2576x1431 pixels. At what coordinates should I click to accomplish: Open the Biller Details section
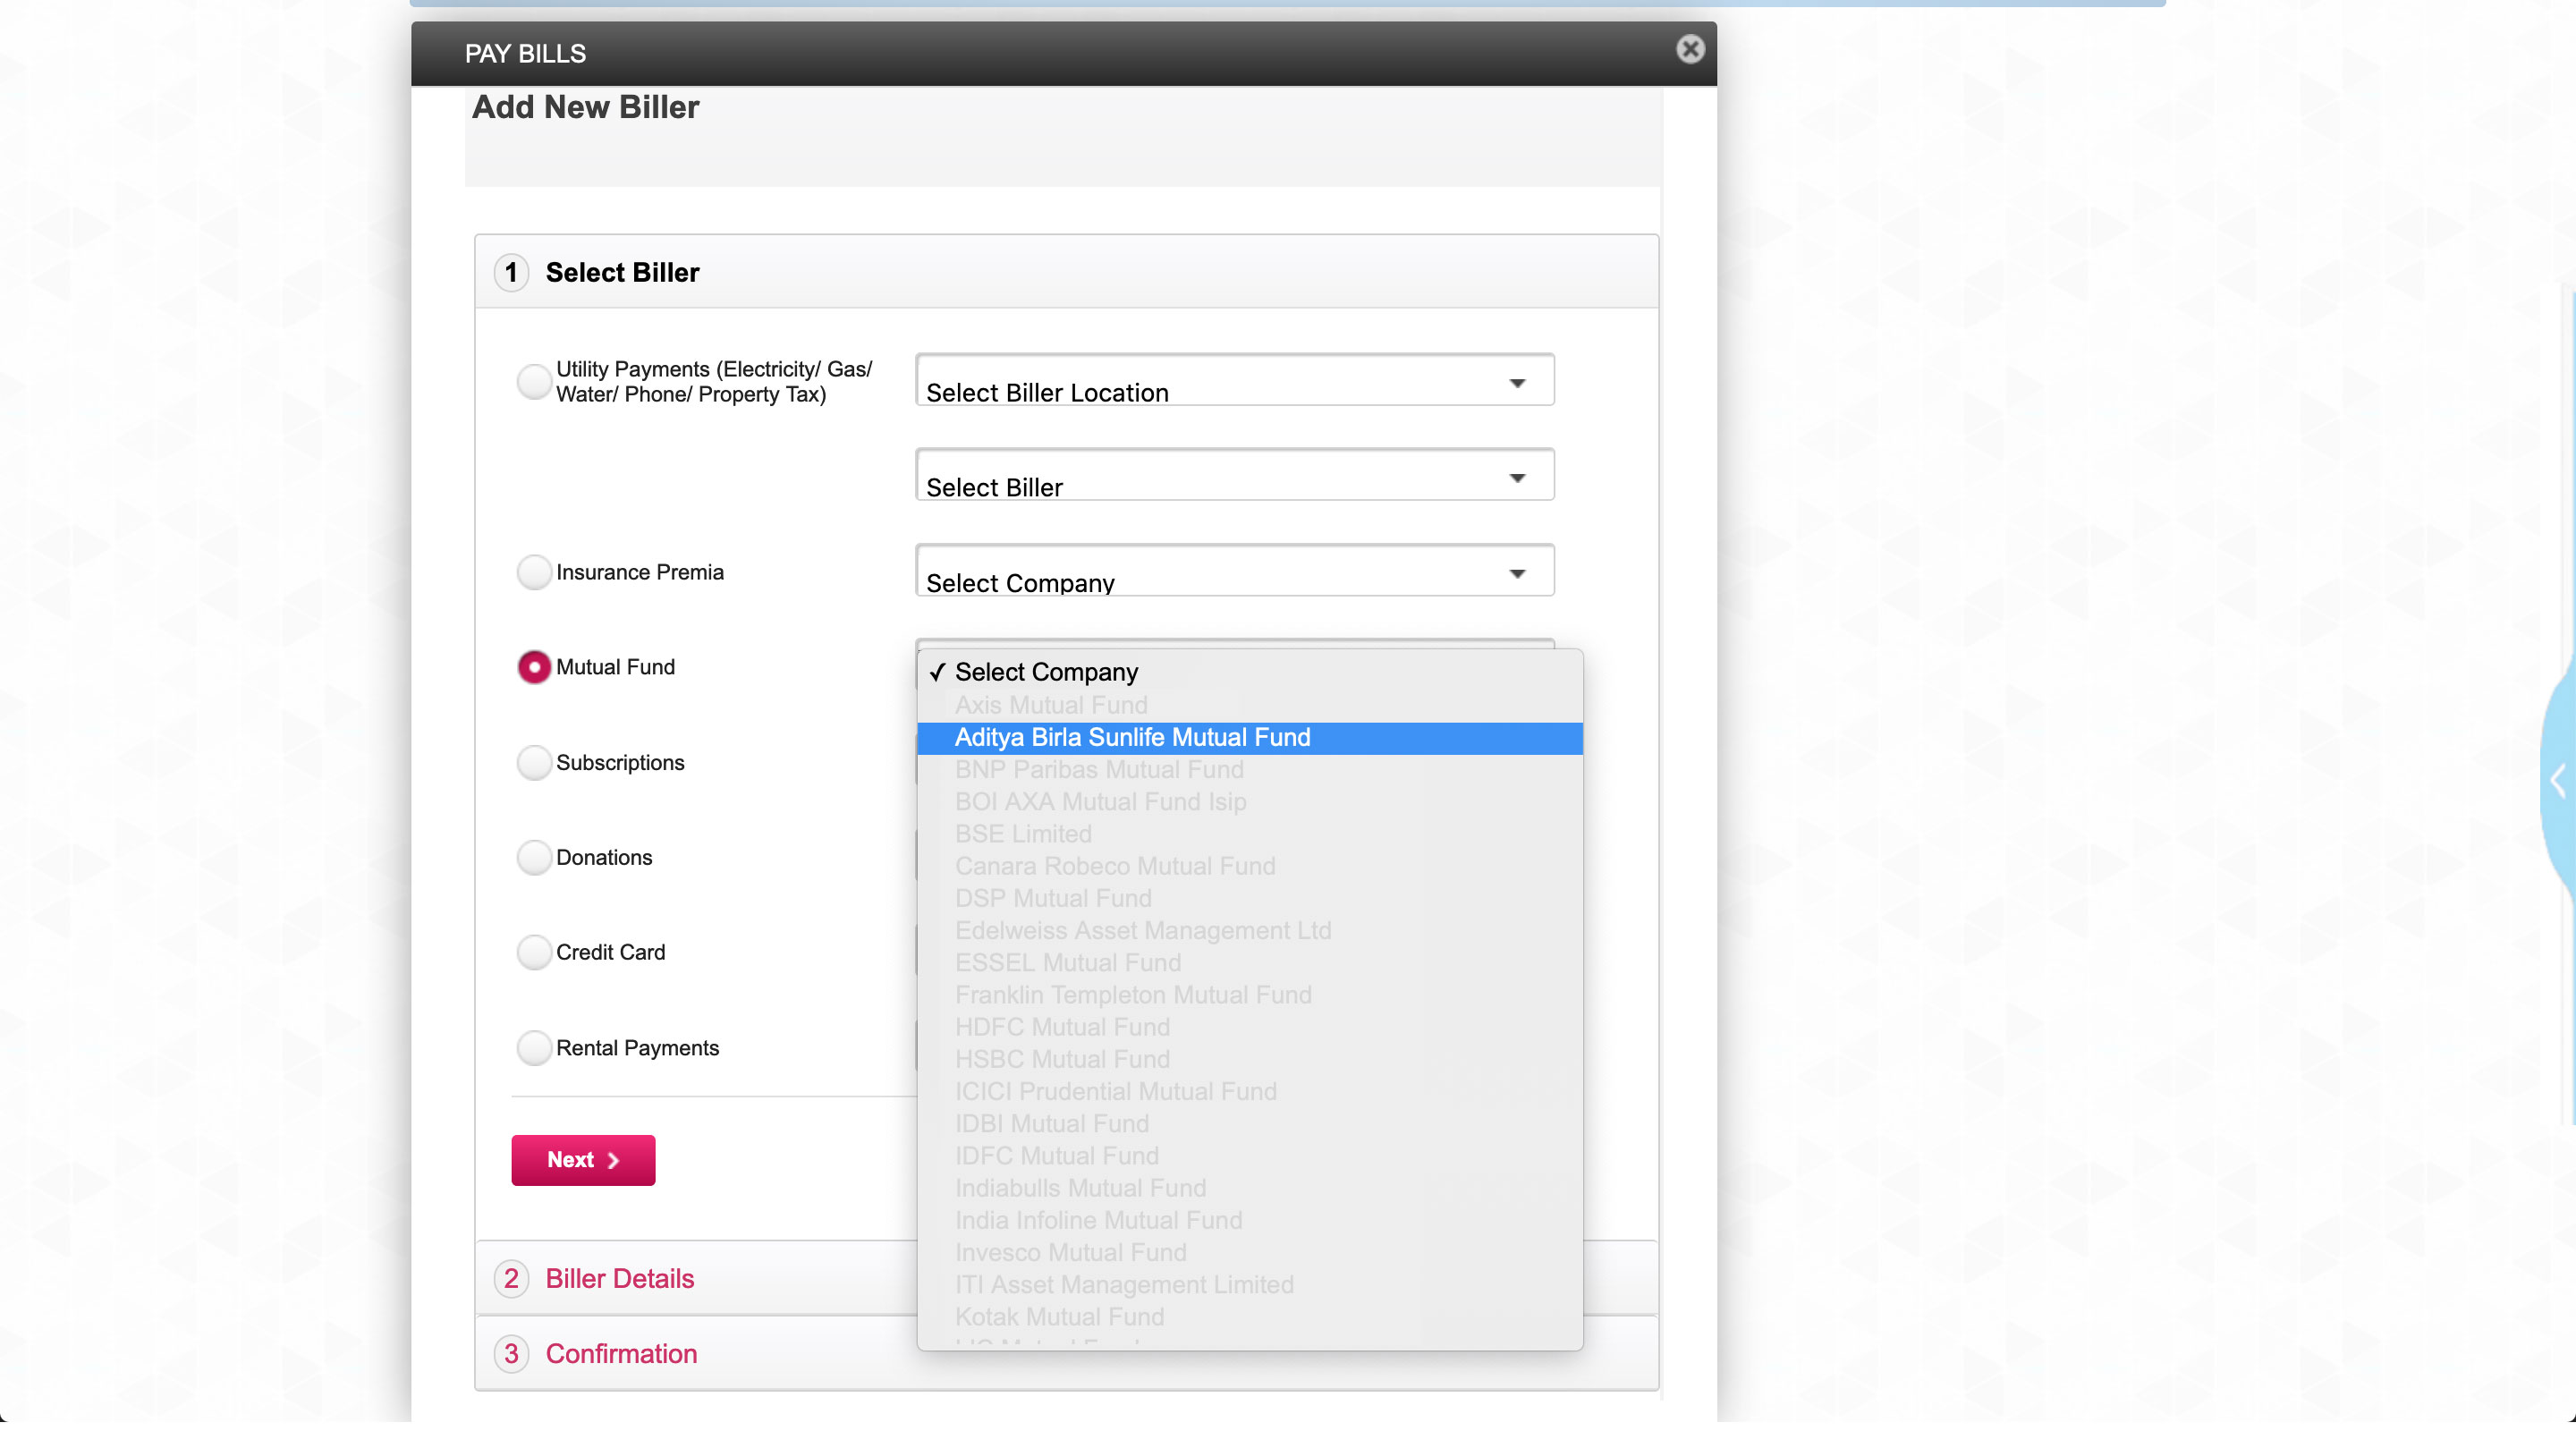coord(619,1278)
